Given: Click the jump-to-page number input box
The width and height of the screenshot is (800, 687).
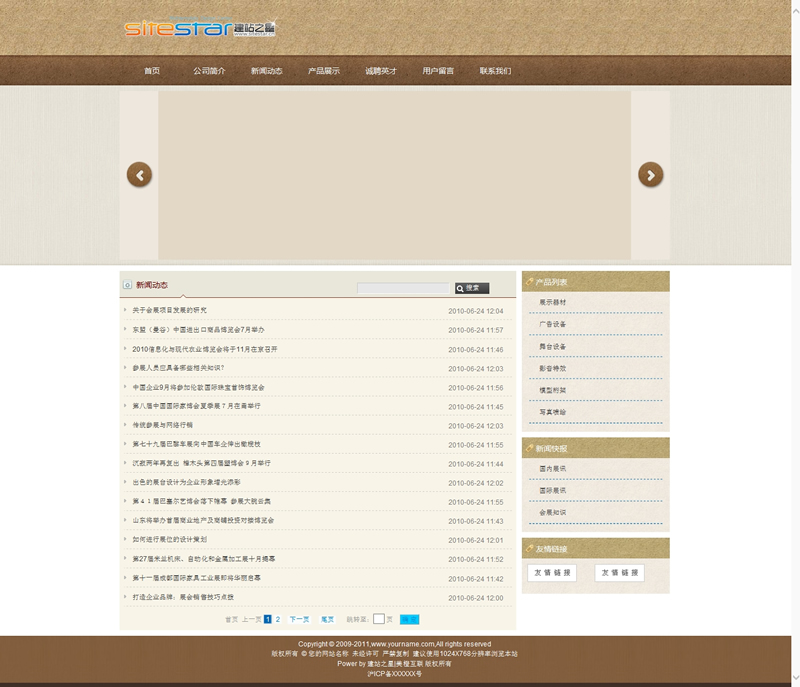Looking at the screenshot, I should point(379,619).
